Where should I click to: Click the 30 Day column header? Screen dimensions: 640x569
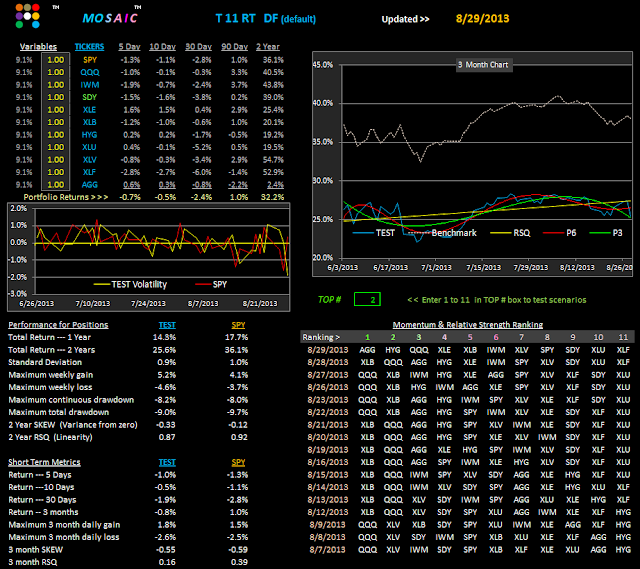(x=198, y=47)
